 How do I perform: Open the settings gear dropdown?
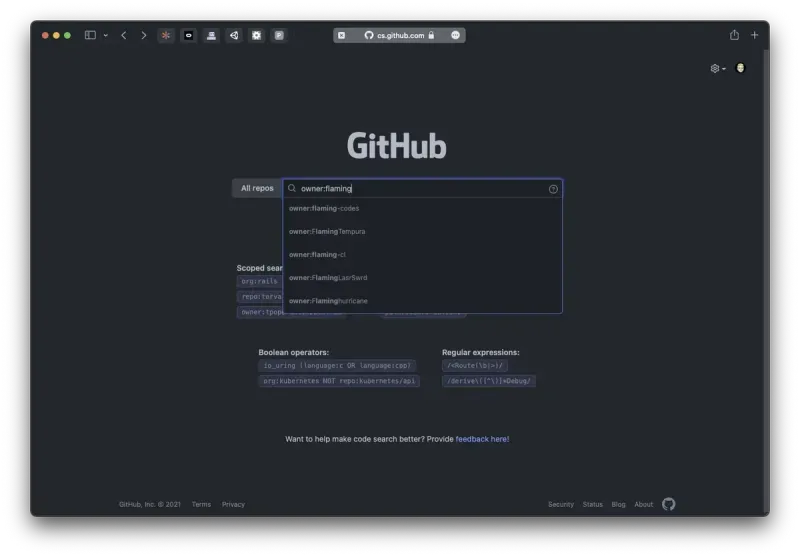pos(718,68)
